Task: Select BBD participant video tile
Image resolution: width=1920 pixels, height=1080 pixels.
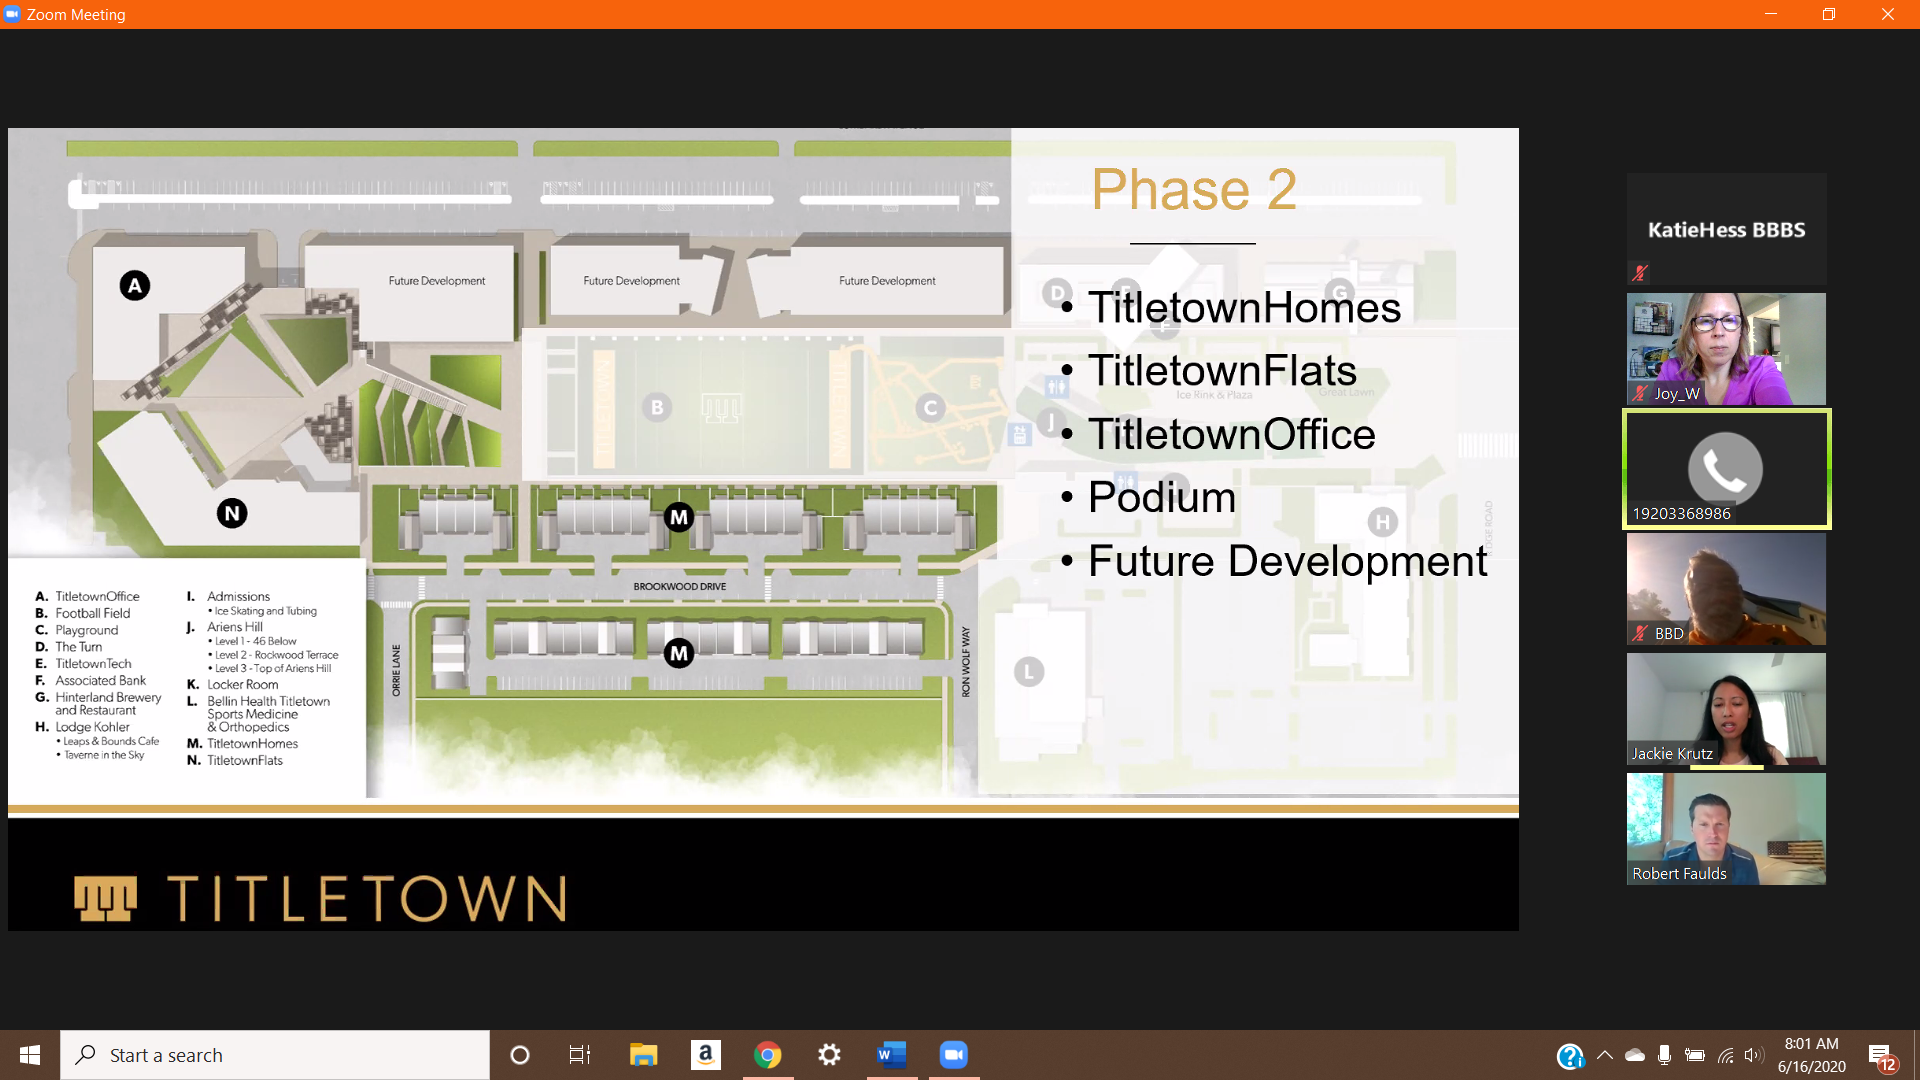Action: [1726, 589]
